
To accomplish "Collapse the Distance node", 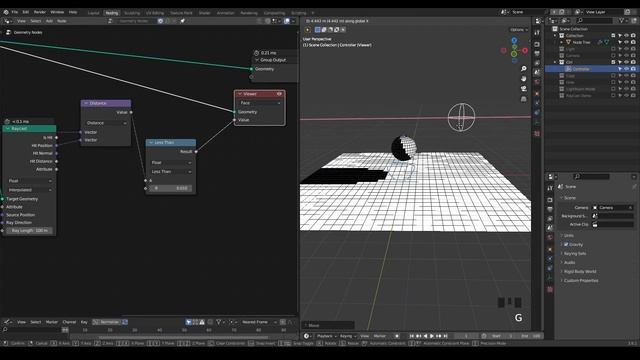I will pos(86,103).
